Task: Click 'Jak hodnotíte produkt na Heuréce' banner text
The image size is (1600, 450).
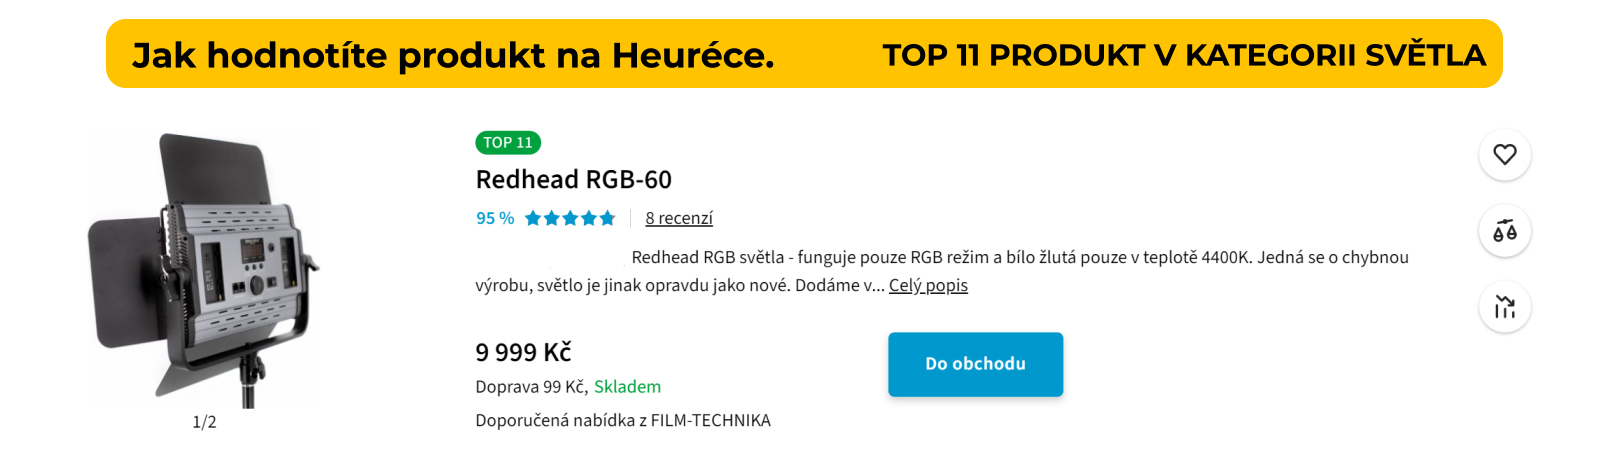Action: pos(453,55)
